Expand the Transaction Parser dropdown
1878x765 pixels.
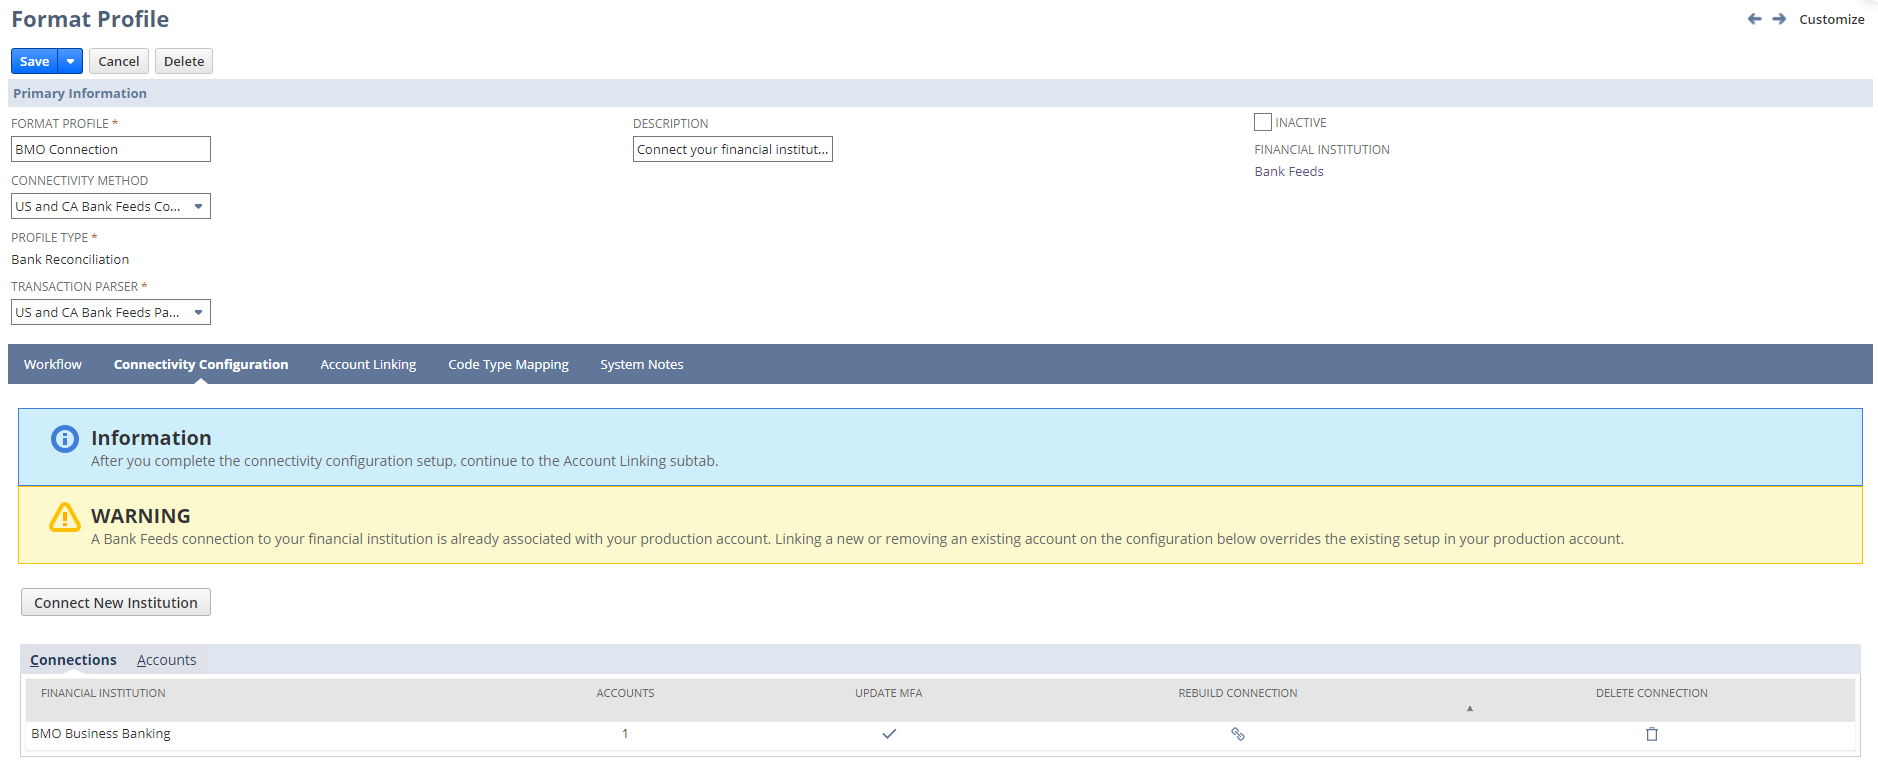click(198, 313)
